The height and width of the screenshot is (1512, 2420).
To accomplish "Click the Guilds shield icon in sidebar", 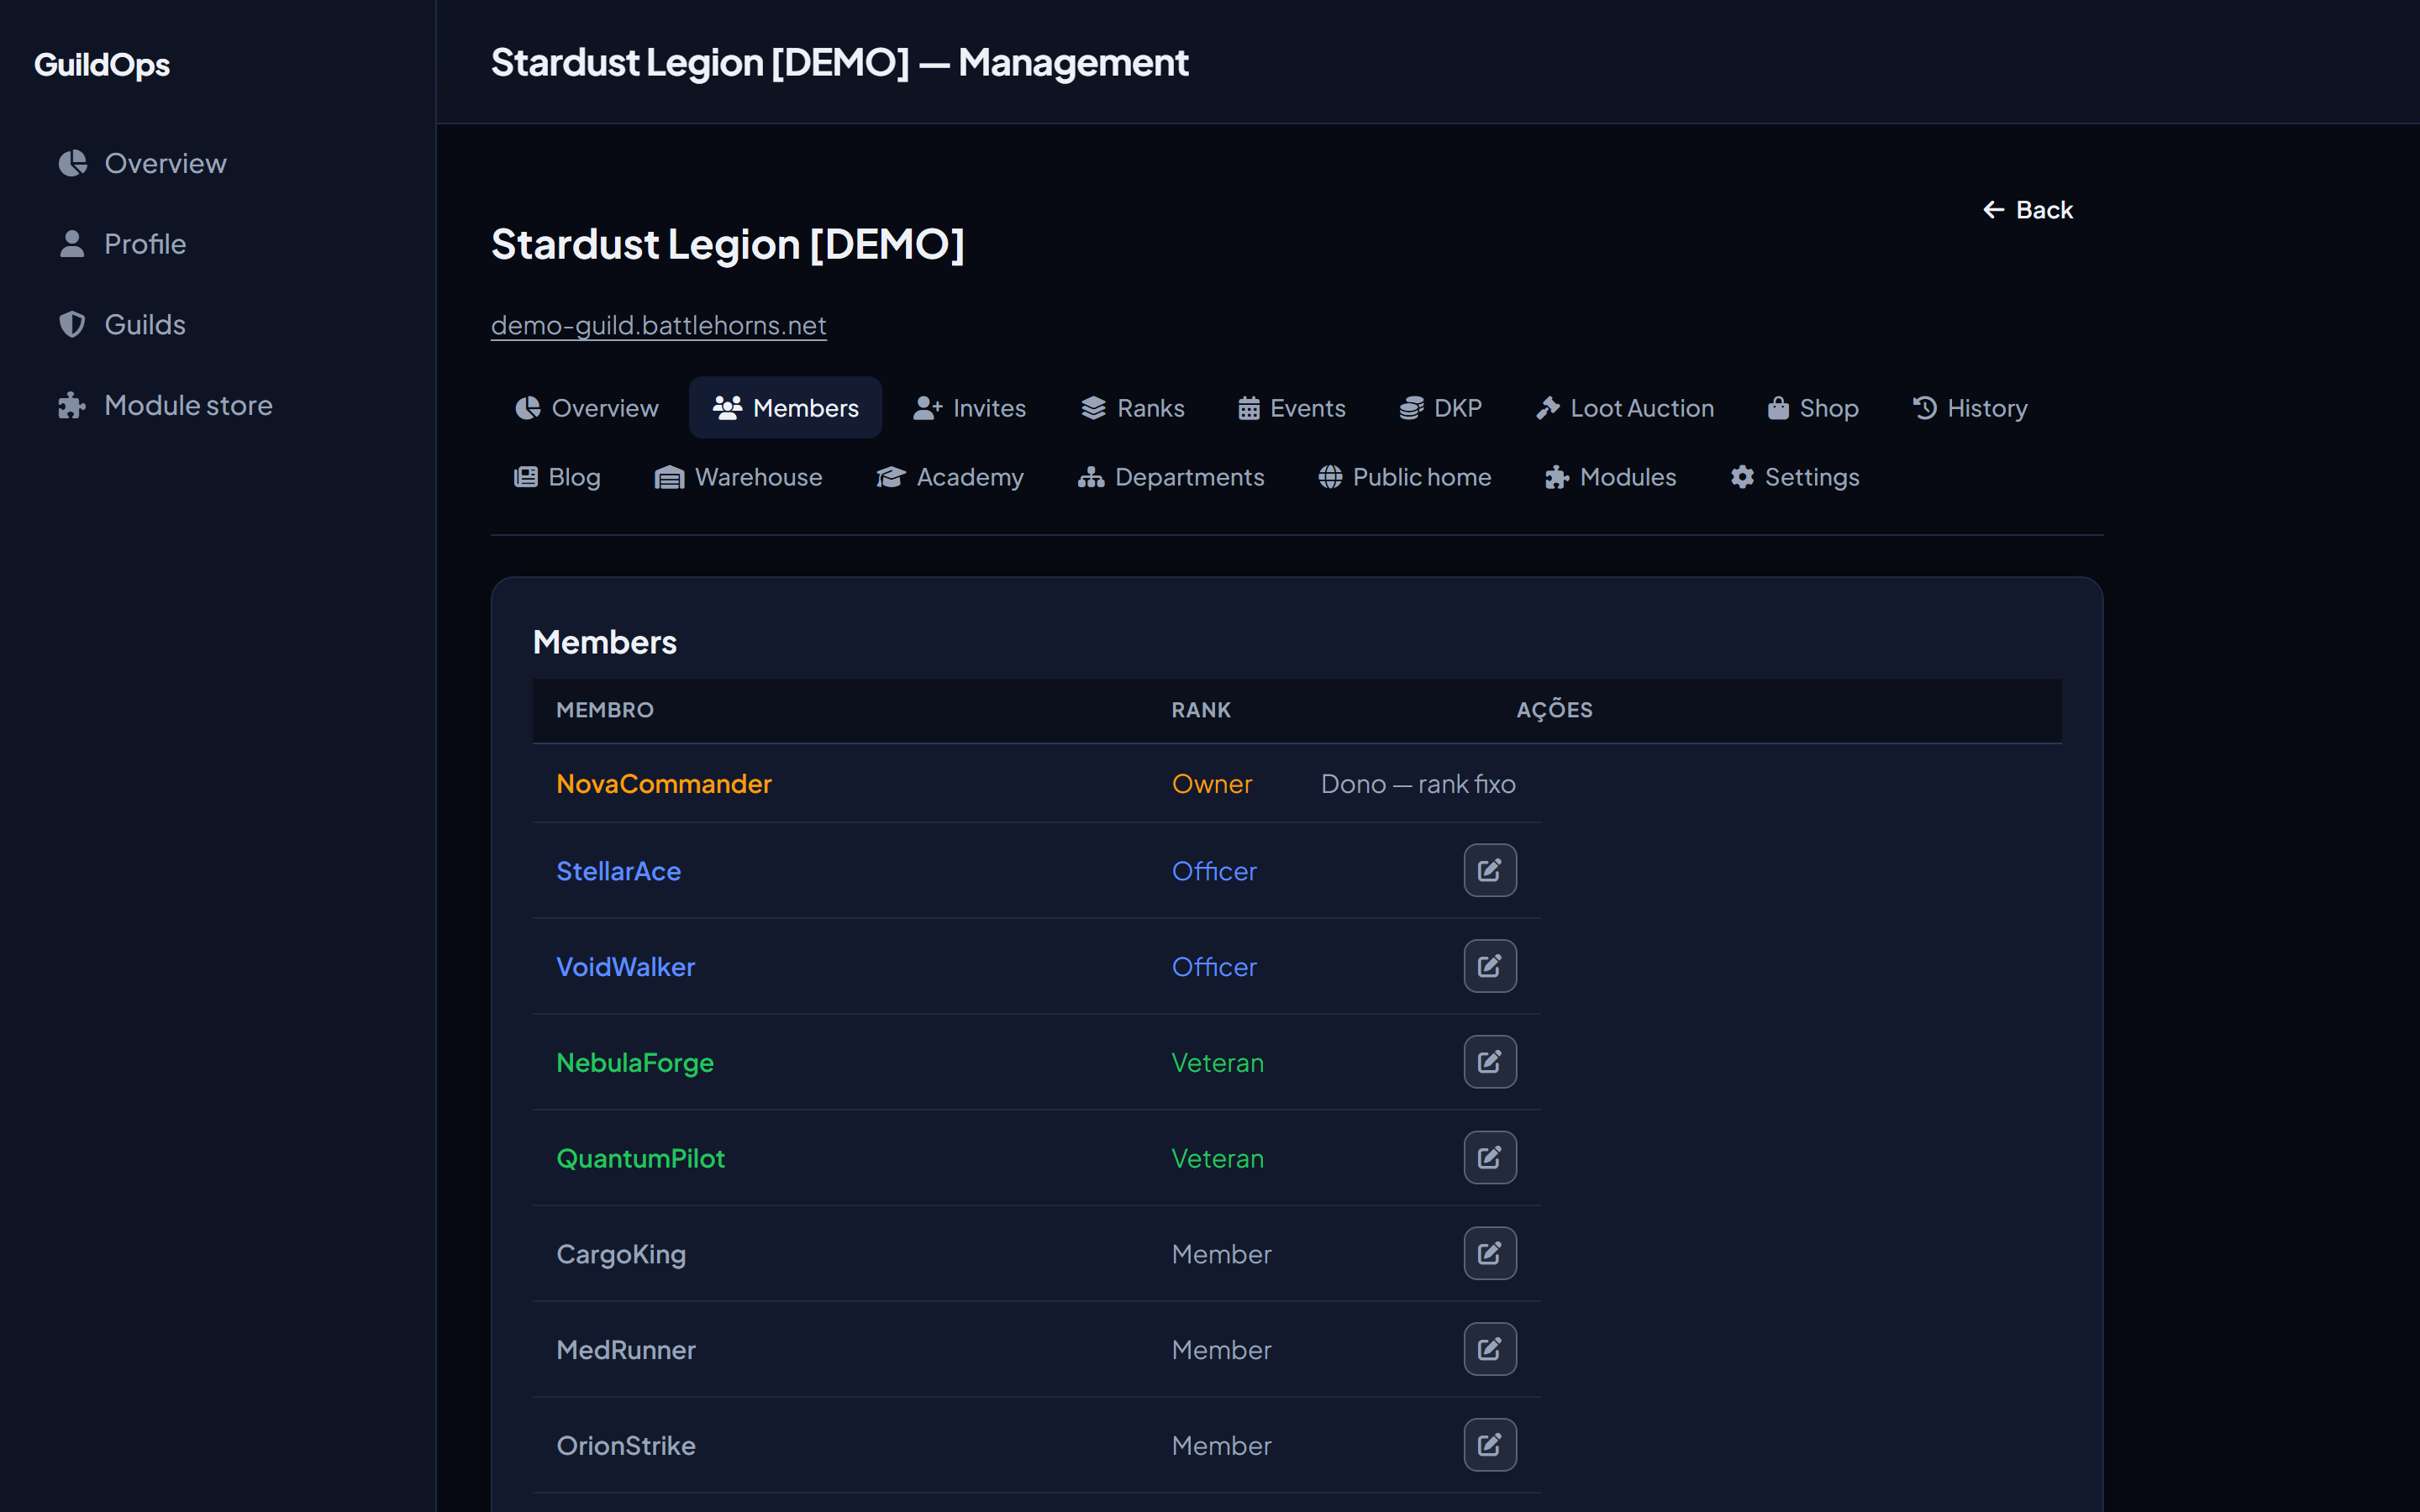I will [x=72, y=324].
